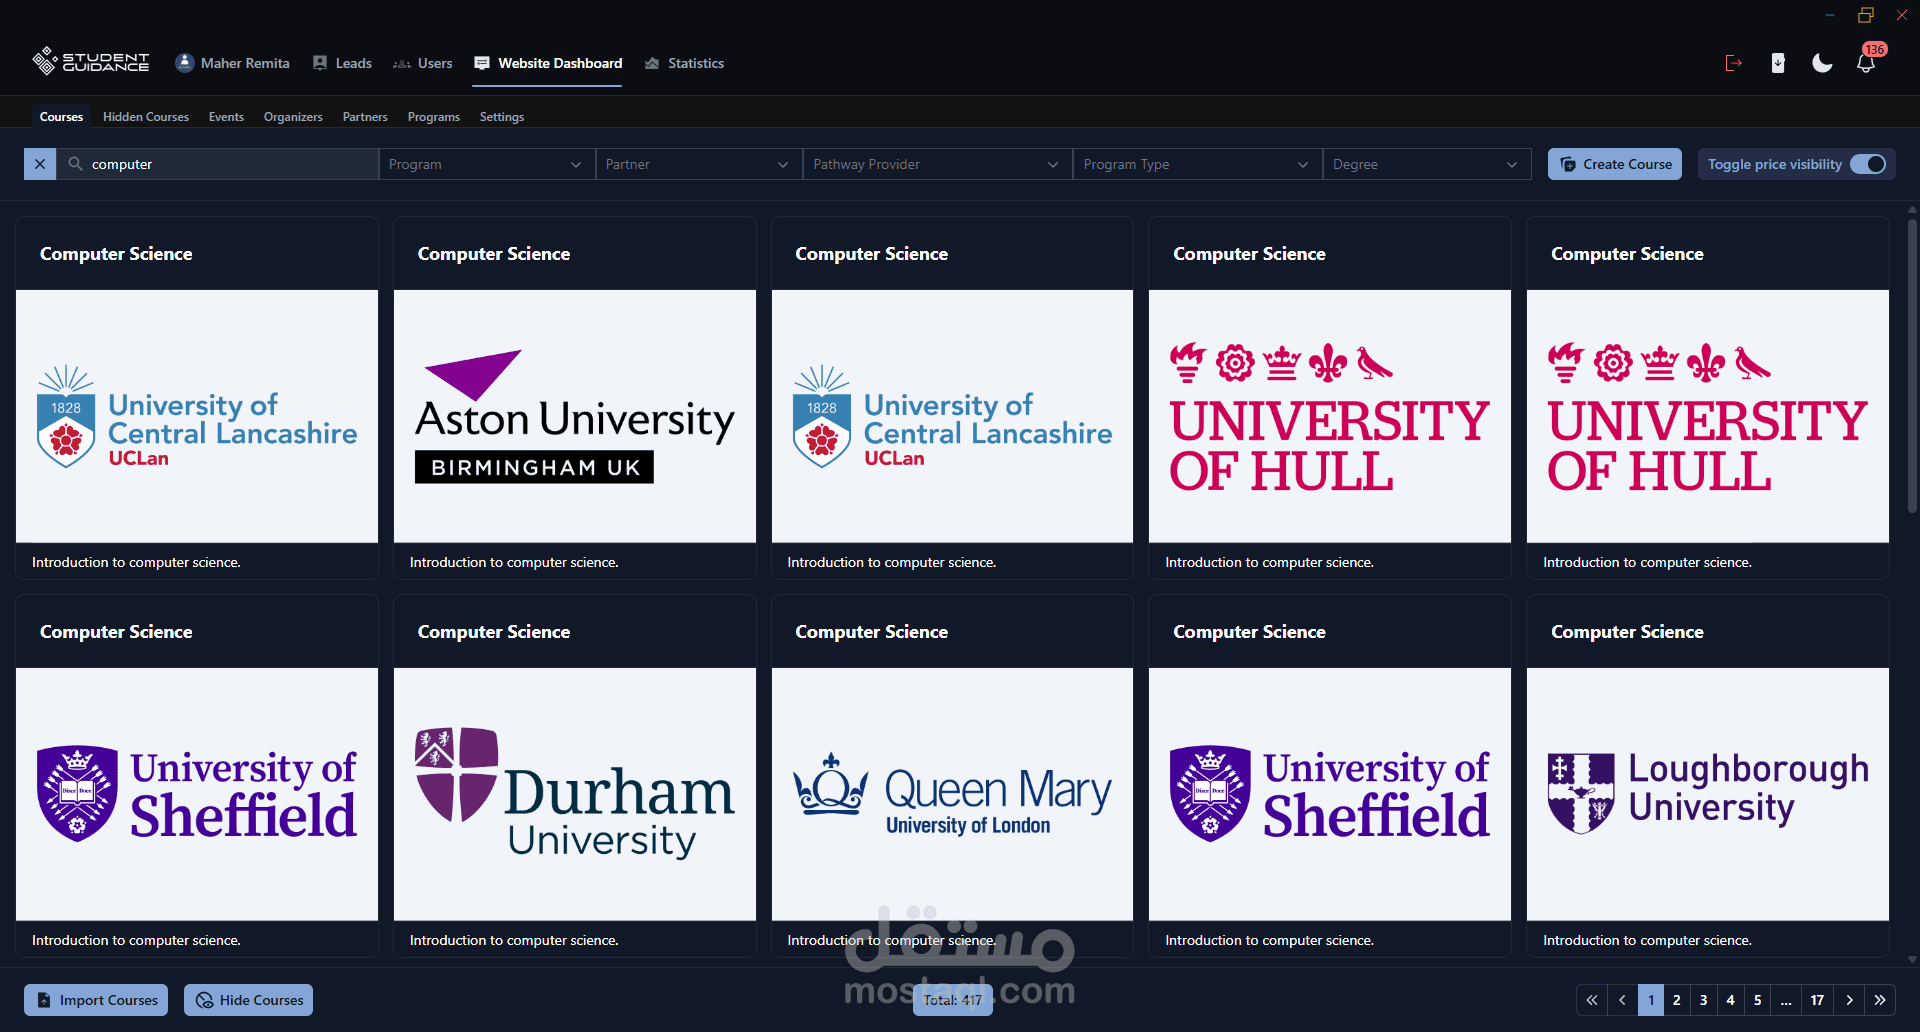The image size is (1920, 1032).
Task: Go to previous page of results
Action: point(1622,1000)
